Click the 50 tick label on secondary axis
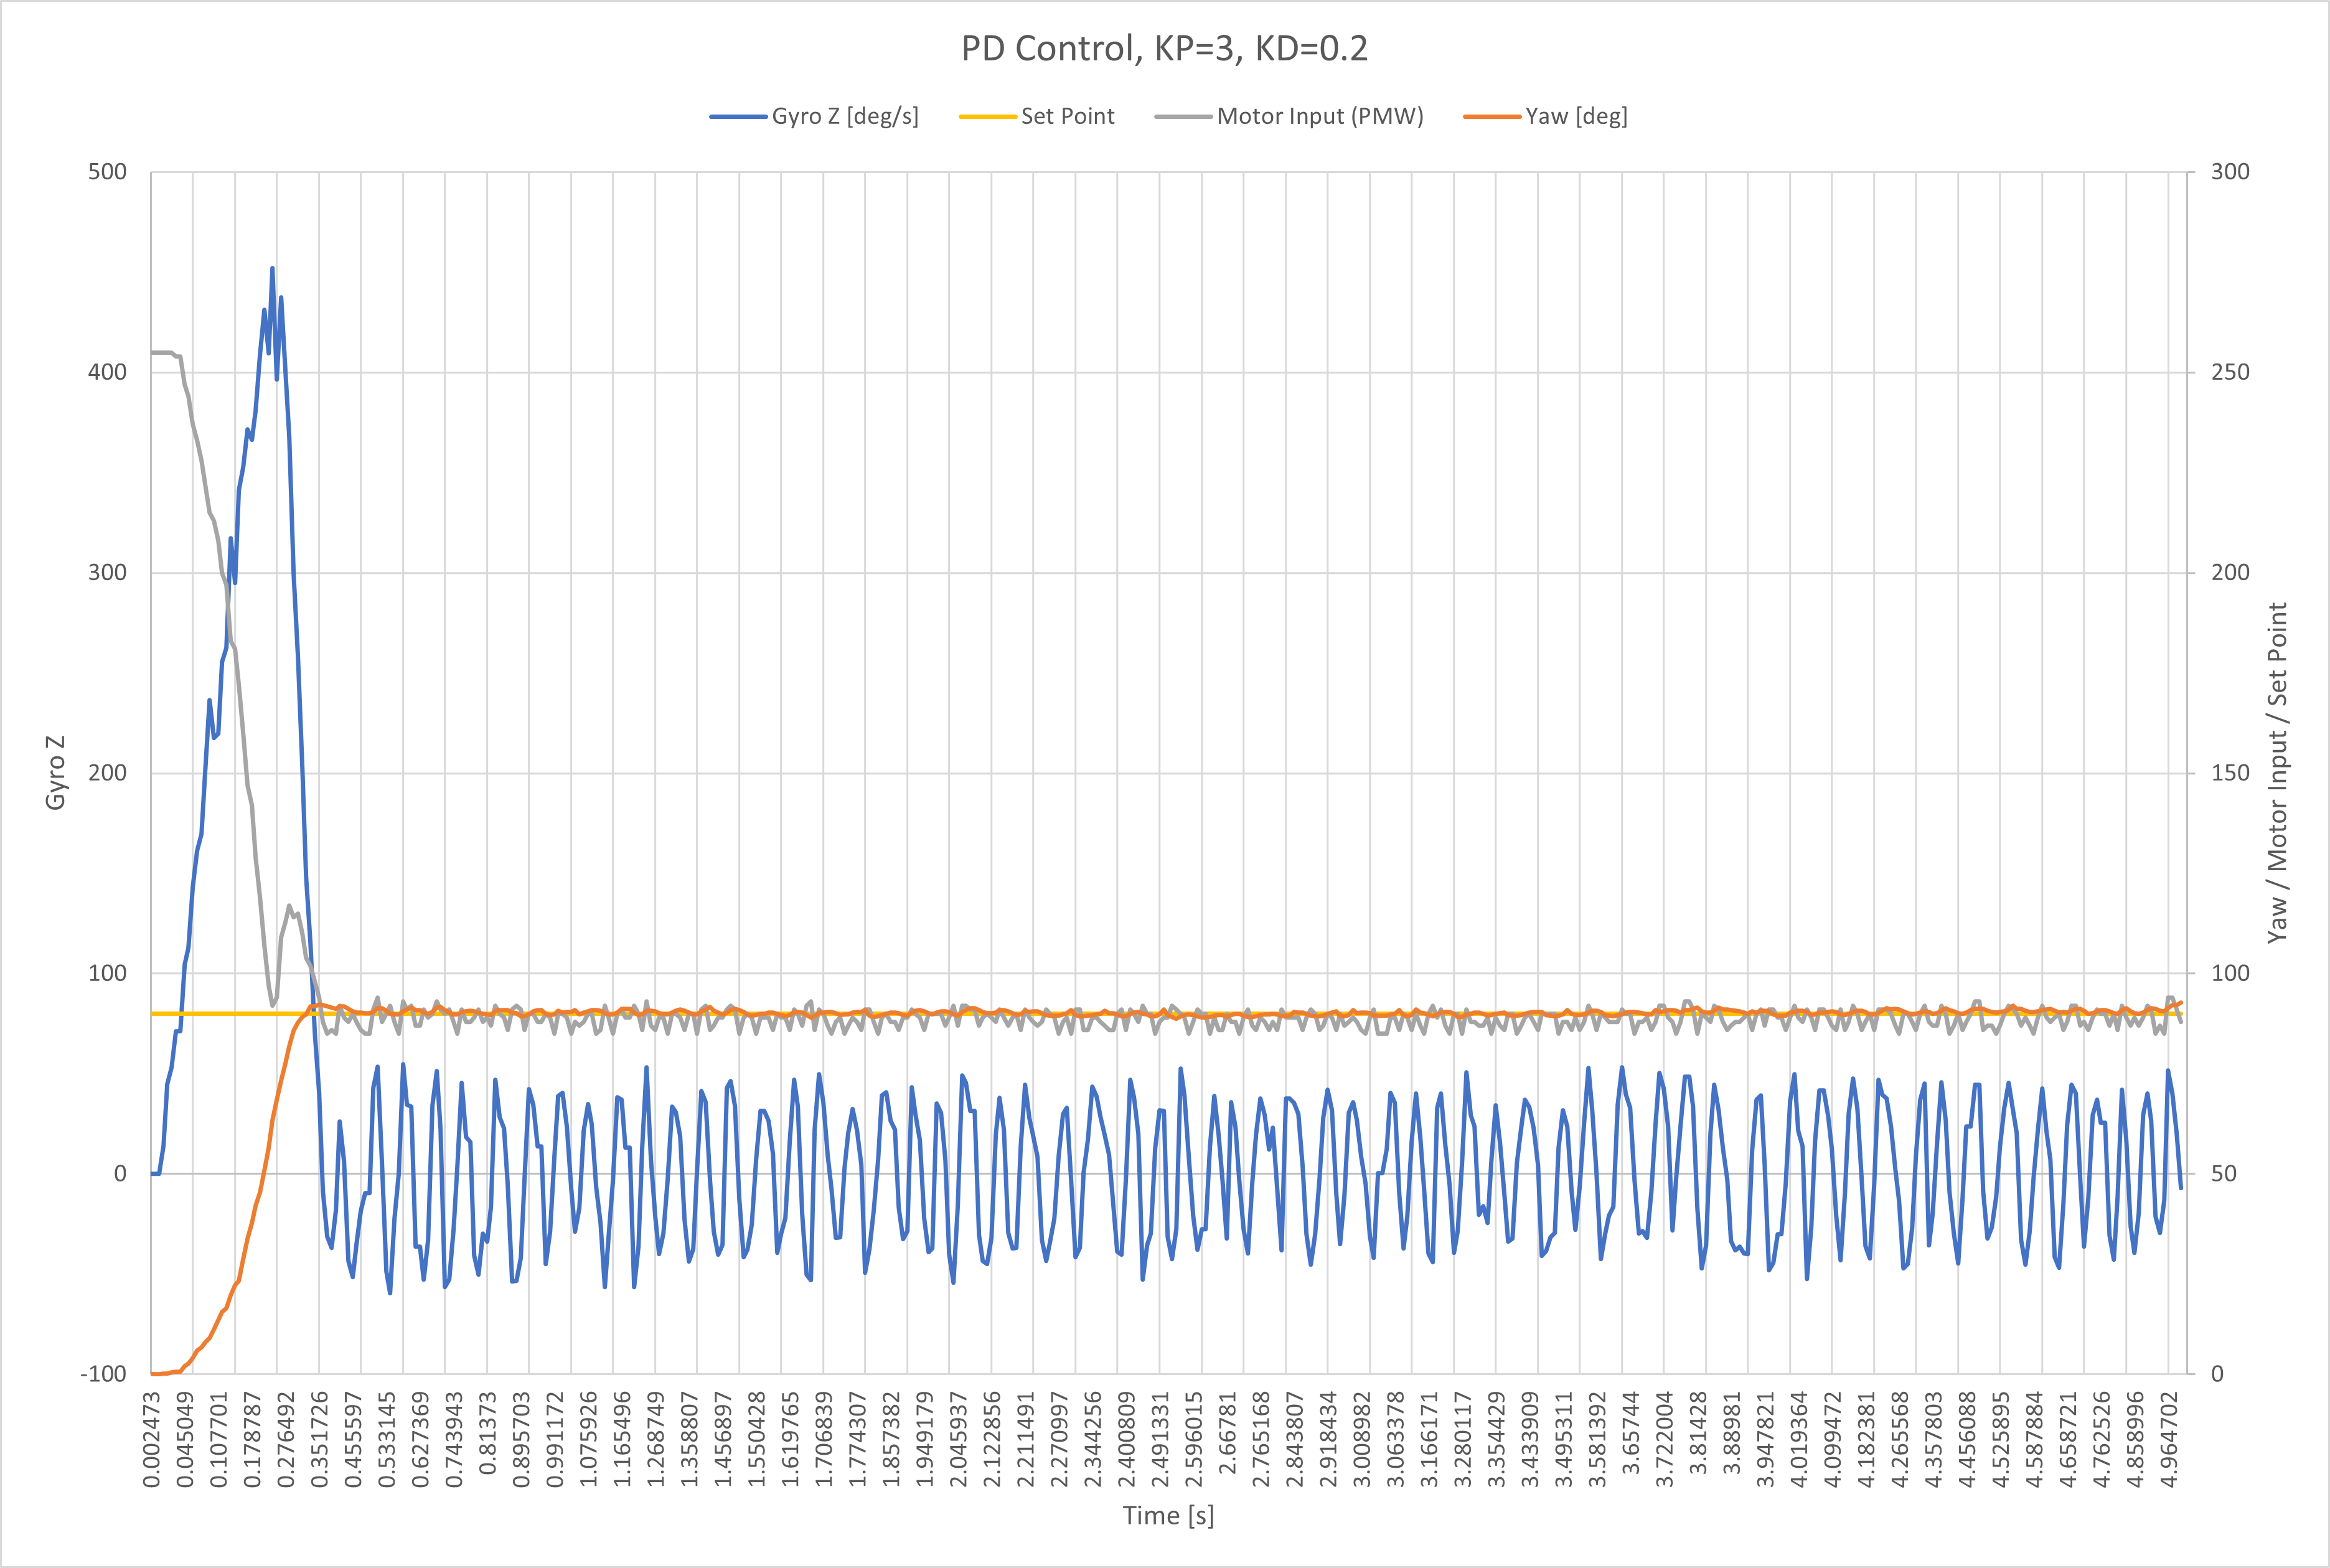Viewport: 2330px width, 1568px height. pos(2223,1173)
